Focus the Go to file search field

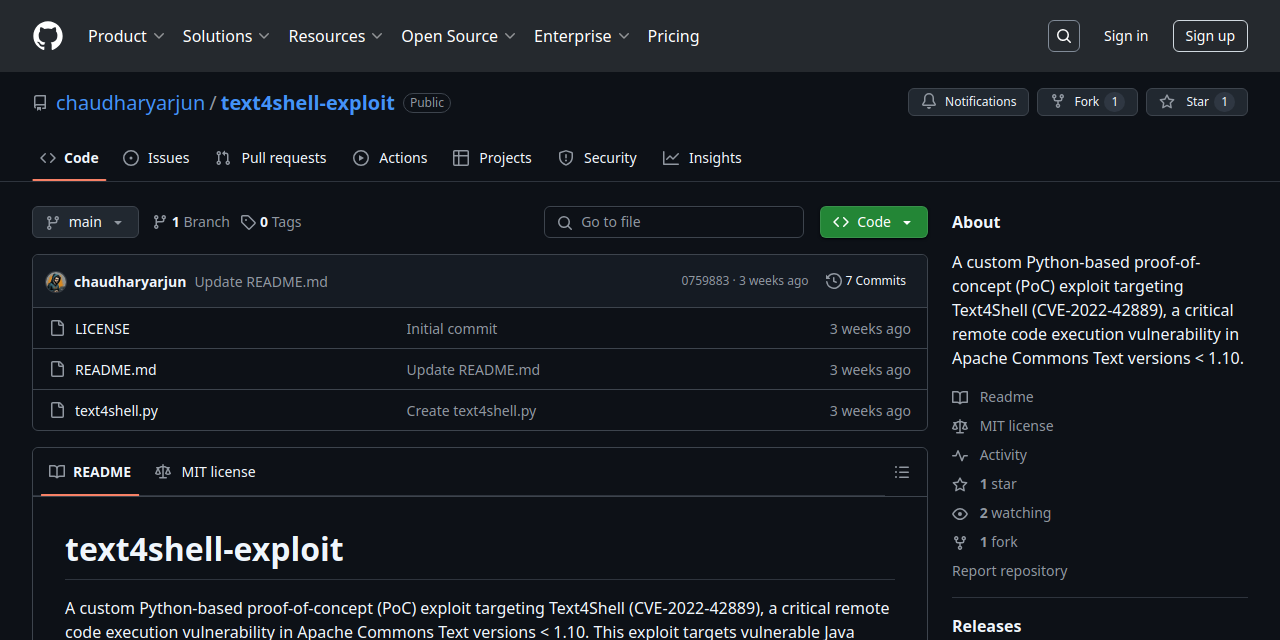[x=674, y=222]
